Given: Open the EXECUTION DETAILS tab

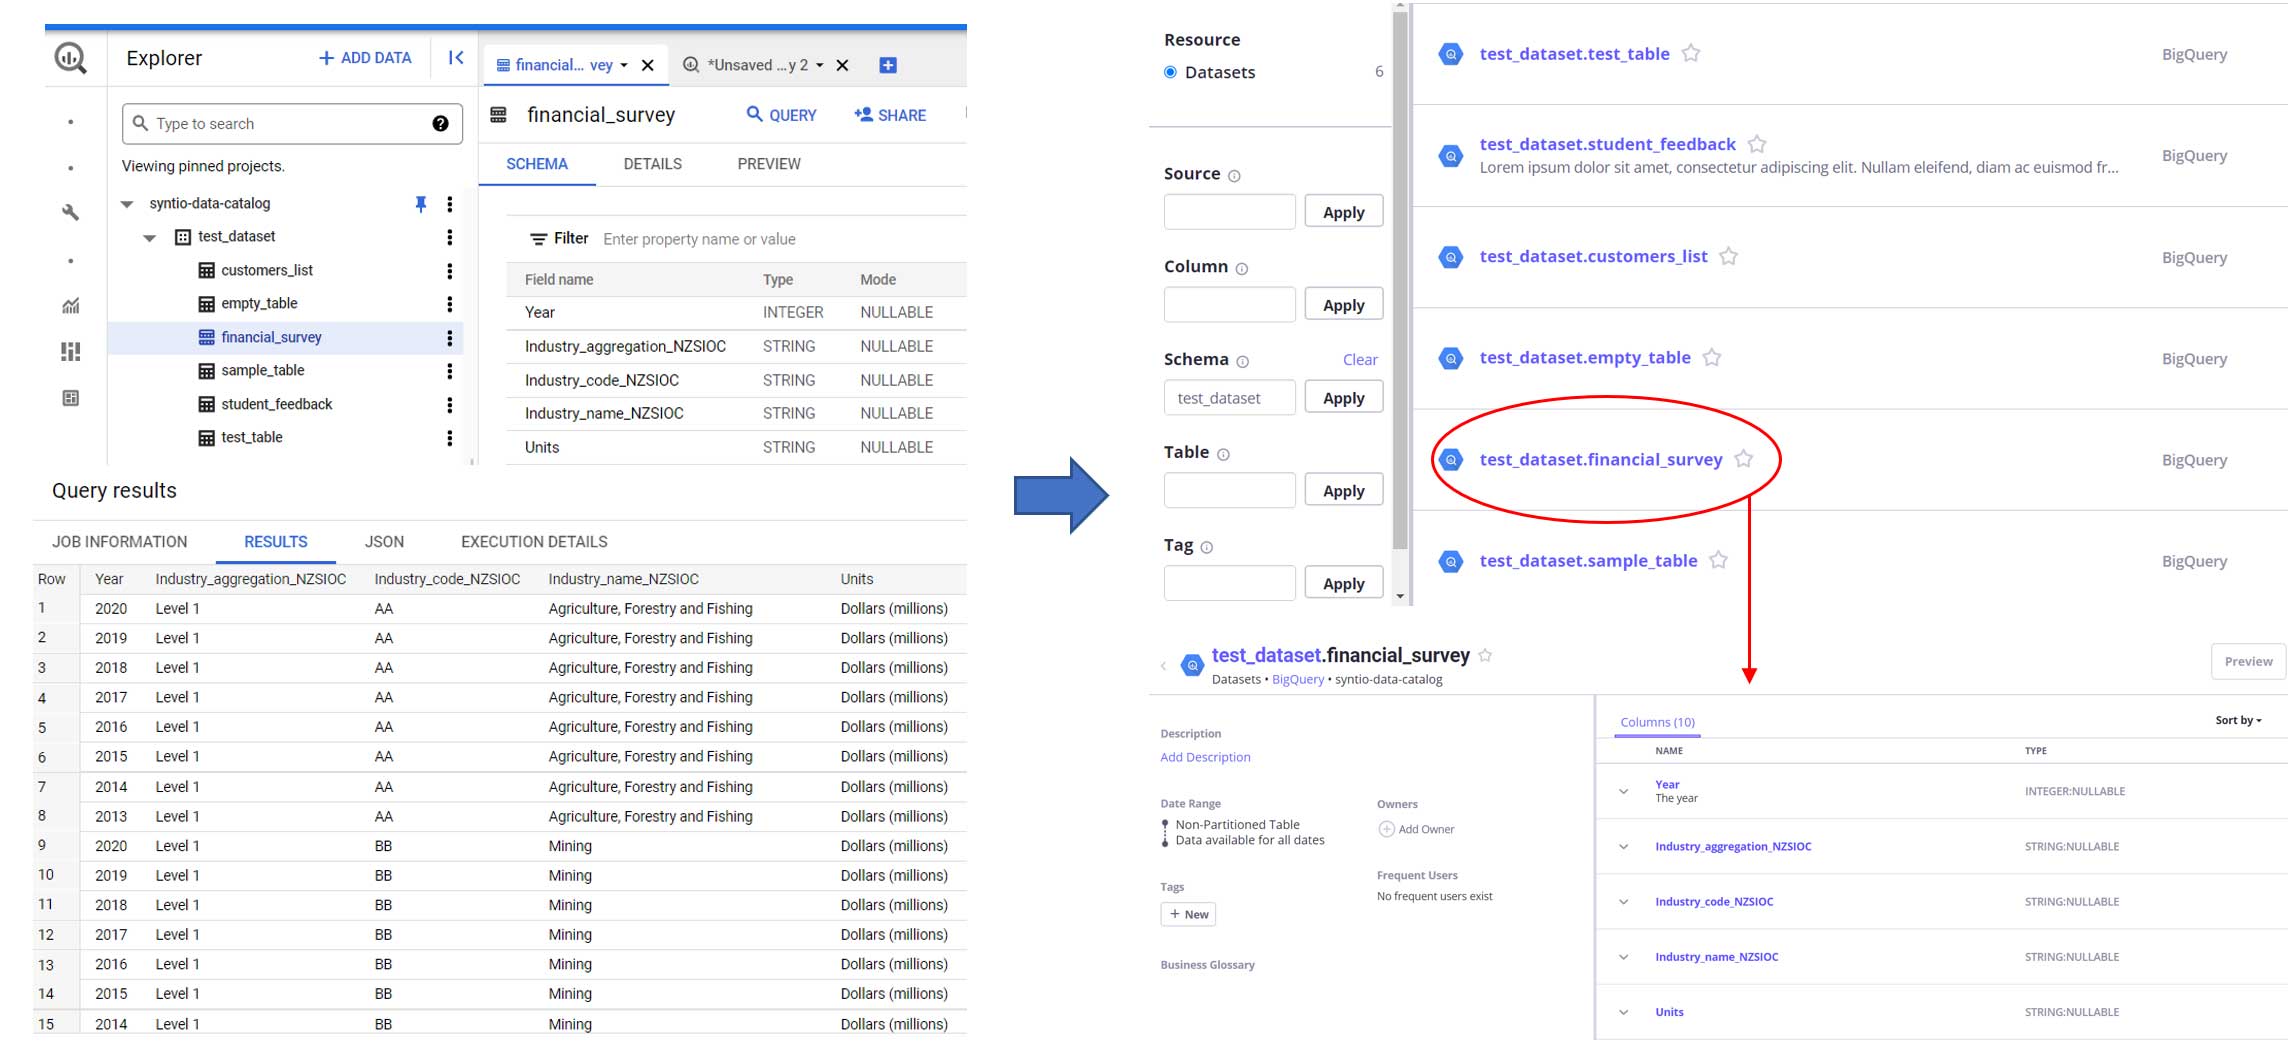Looking at the screenshot, I should pos(534,542).
